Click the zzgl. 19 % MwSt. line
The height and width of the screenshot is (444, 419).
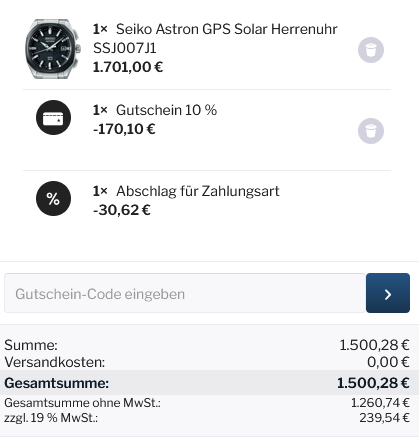[207, 418]
